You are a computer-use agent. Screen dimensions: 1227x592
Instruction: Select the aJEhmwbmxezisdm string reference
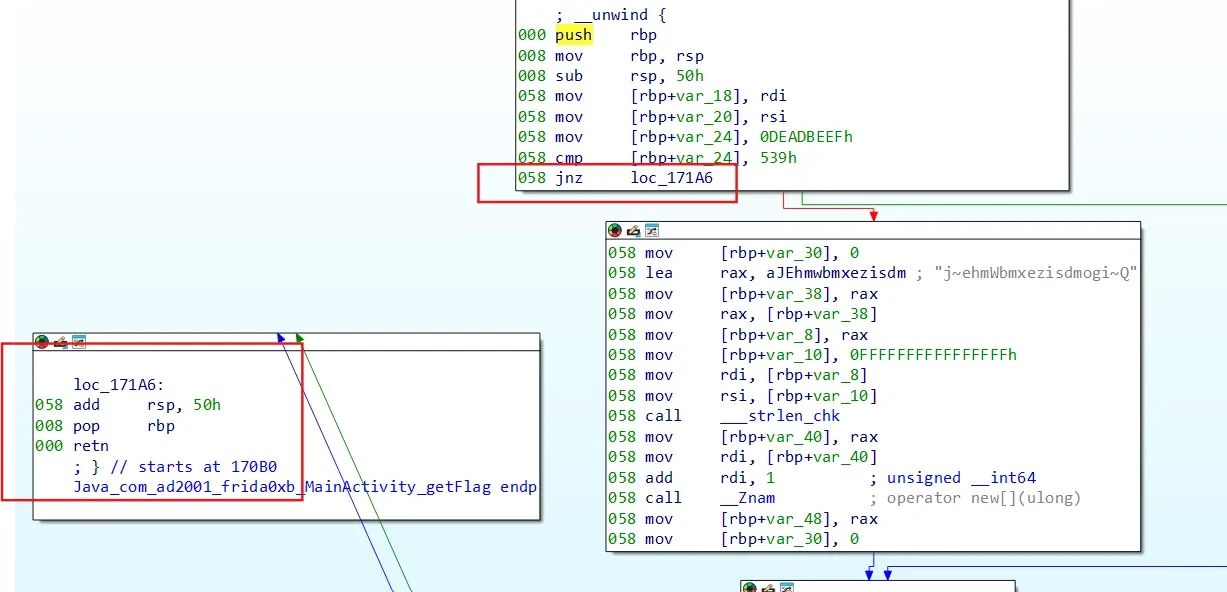click(813, 273)
